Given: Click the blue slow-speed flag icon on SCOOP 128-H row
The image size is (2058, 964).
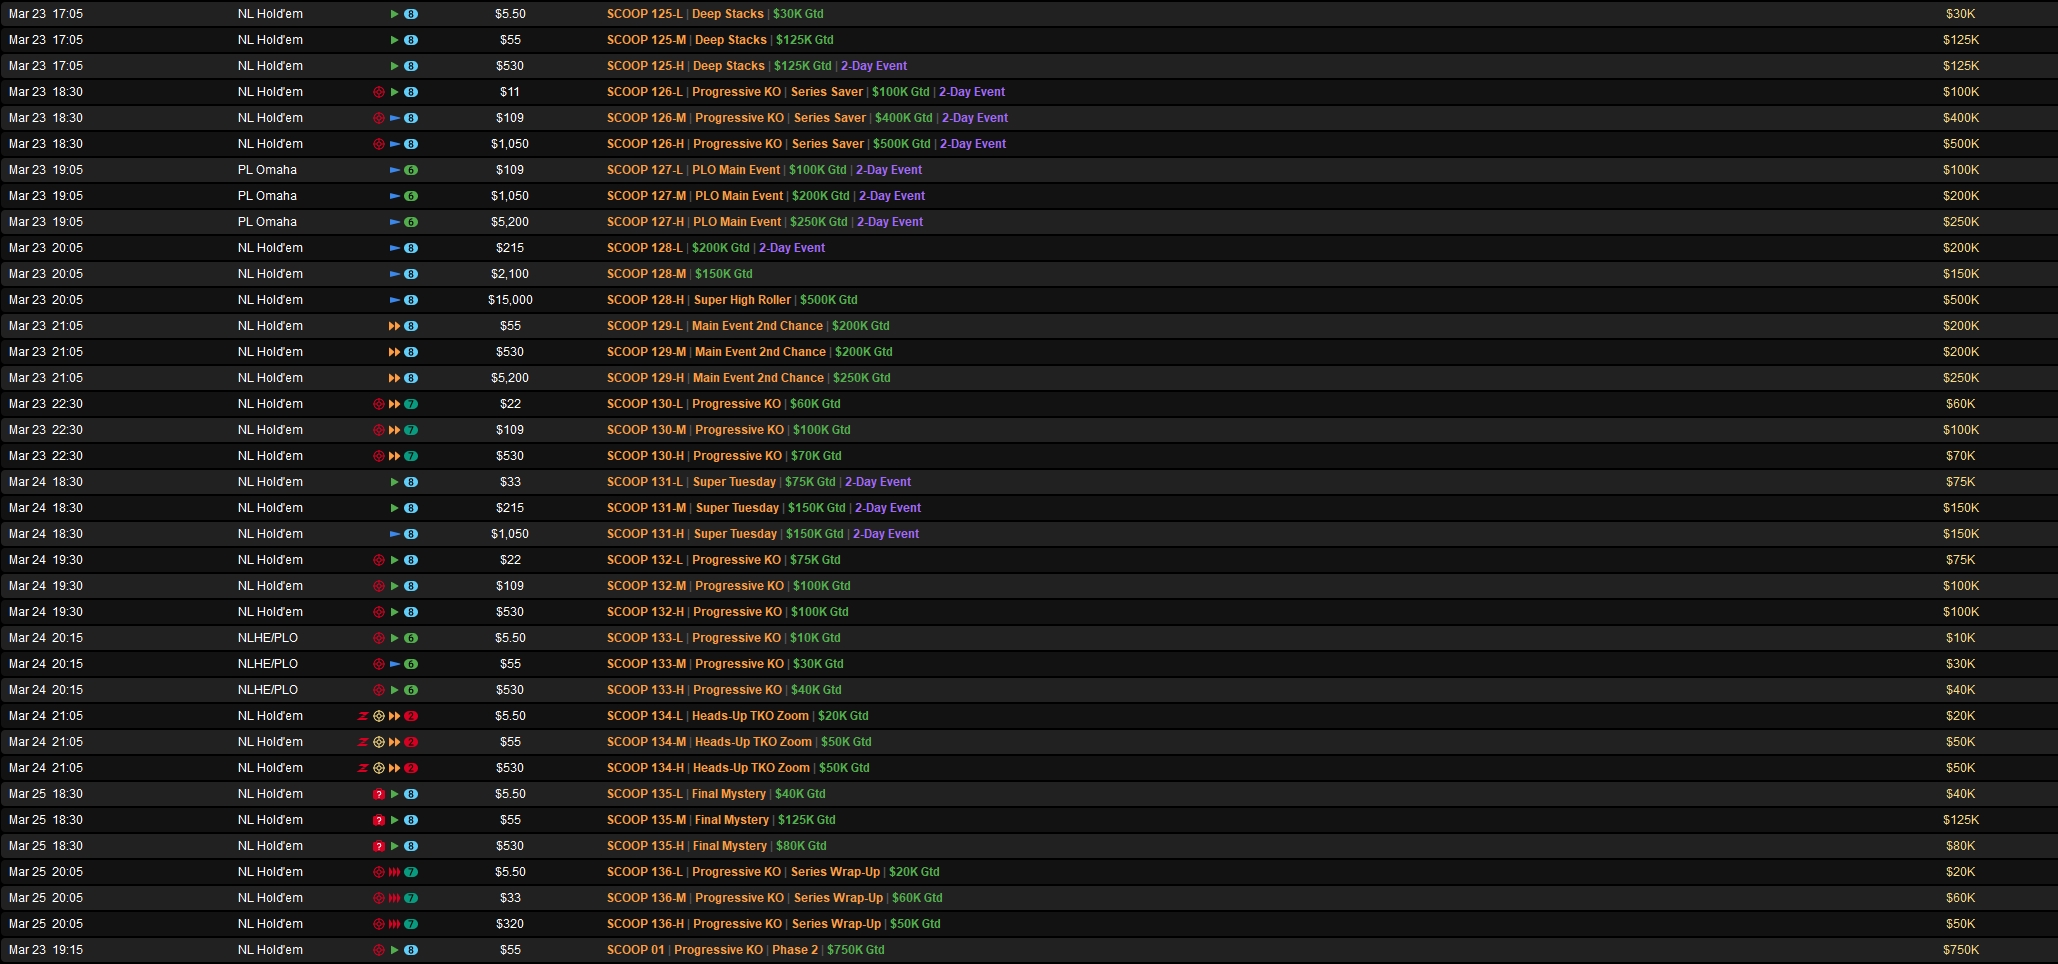Looking at the screenshot, I should click(x=394, y=300).
